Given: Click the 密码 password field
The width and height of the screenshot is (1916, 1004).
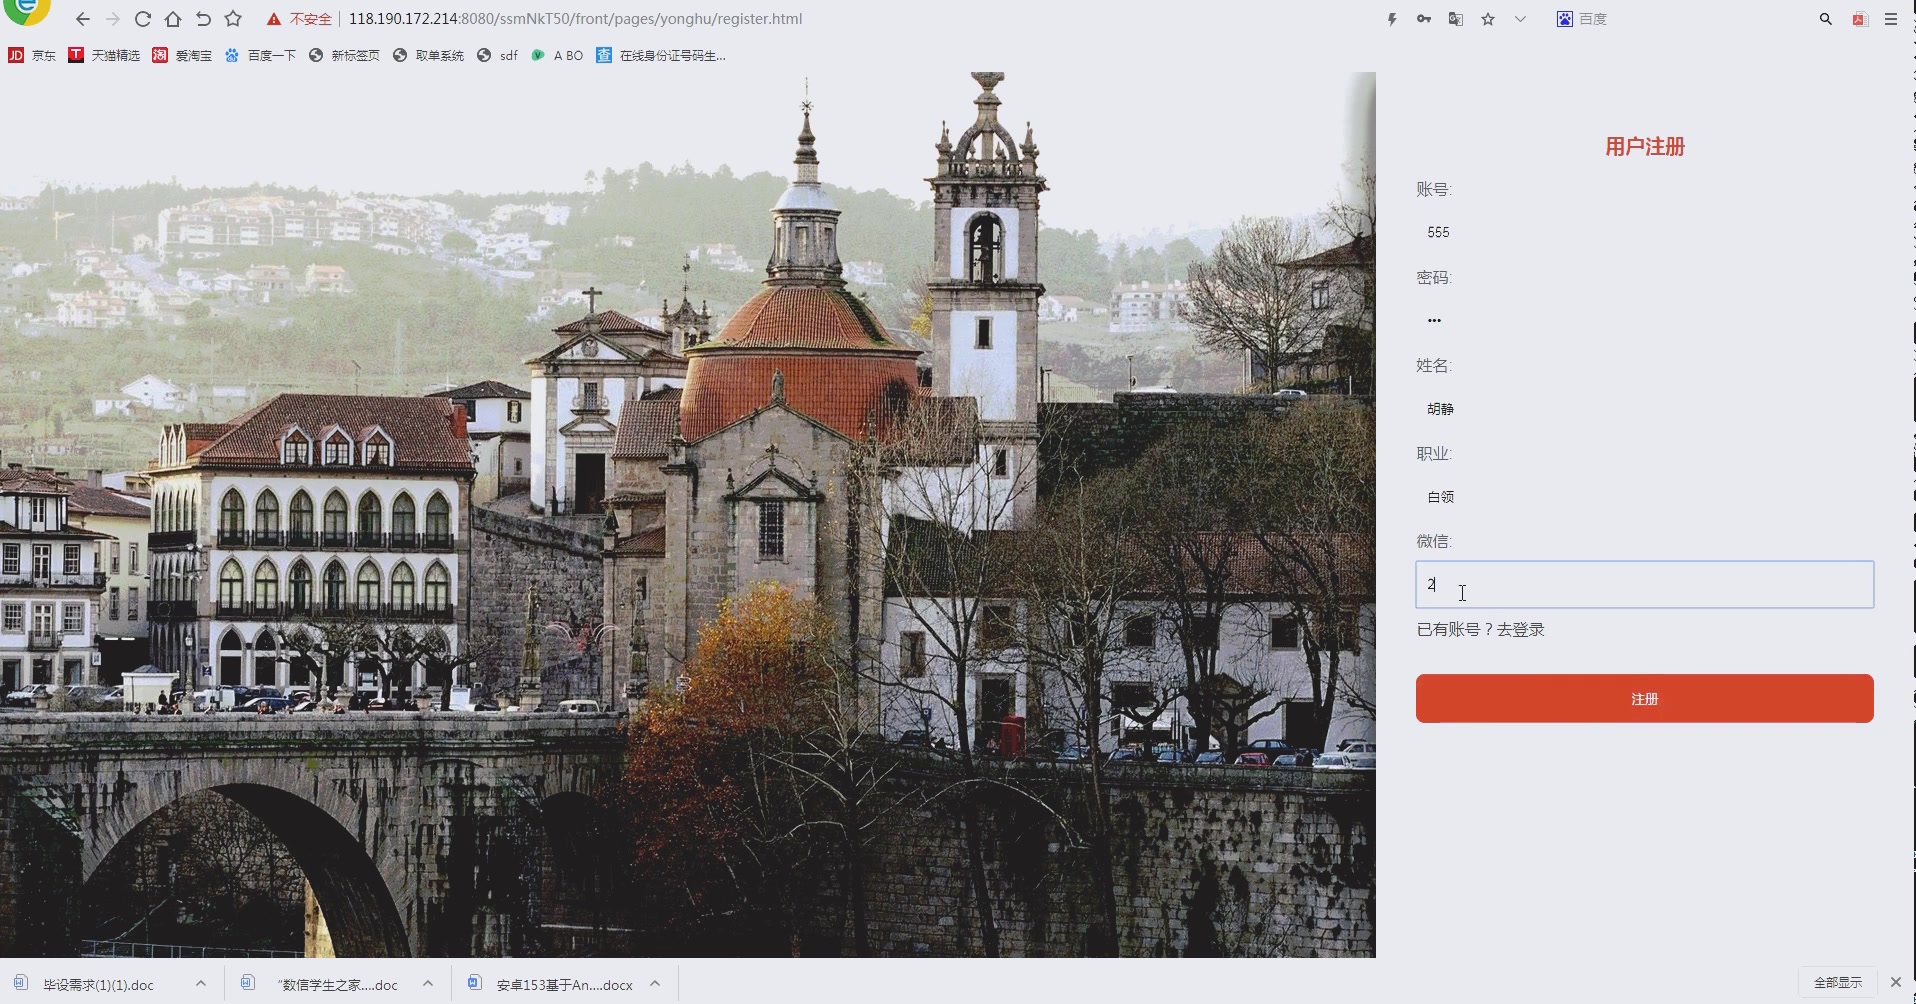Looking at the screenshot, I should tap(1644, 320).
